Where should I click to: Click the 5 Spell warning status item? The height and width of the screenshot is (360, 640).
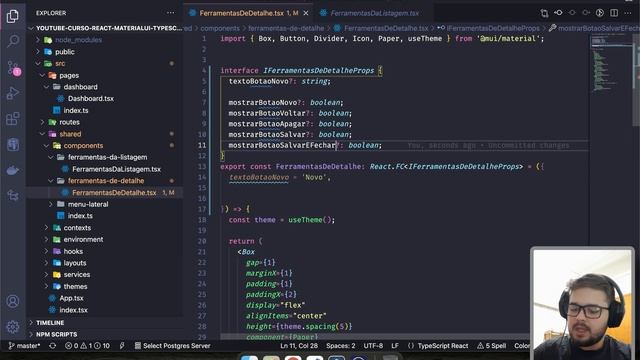pyautogui.click(x=491, y=346)
